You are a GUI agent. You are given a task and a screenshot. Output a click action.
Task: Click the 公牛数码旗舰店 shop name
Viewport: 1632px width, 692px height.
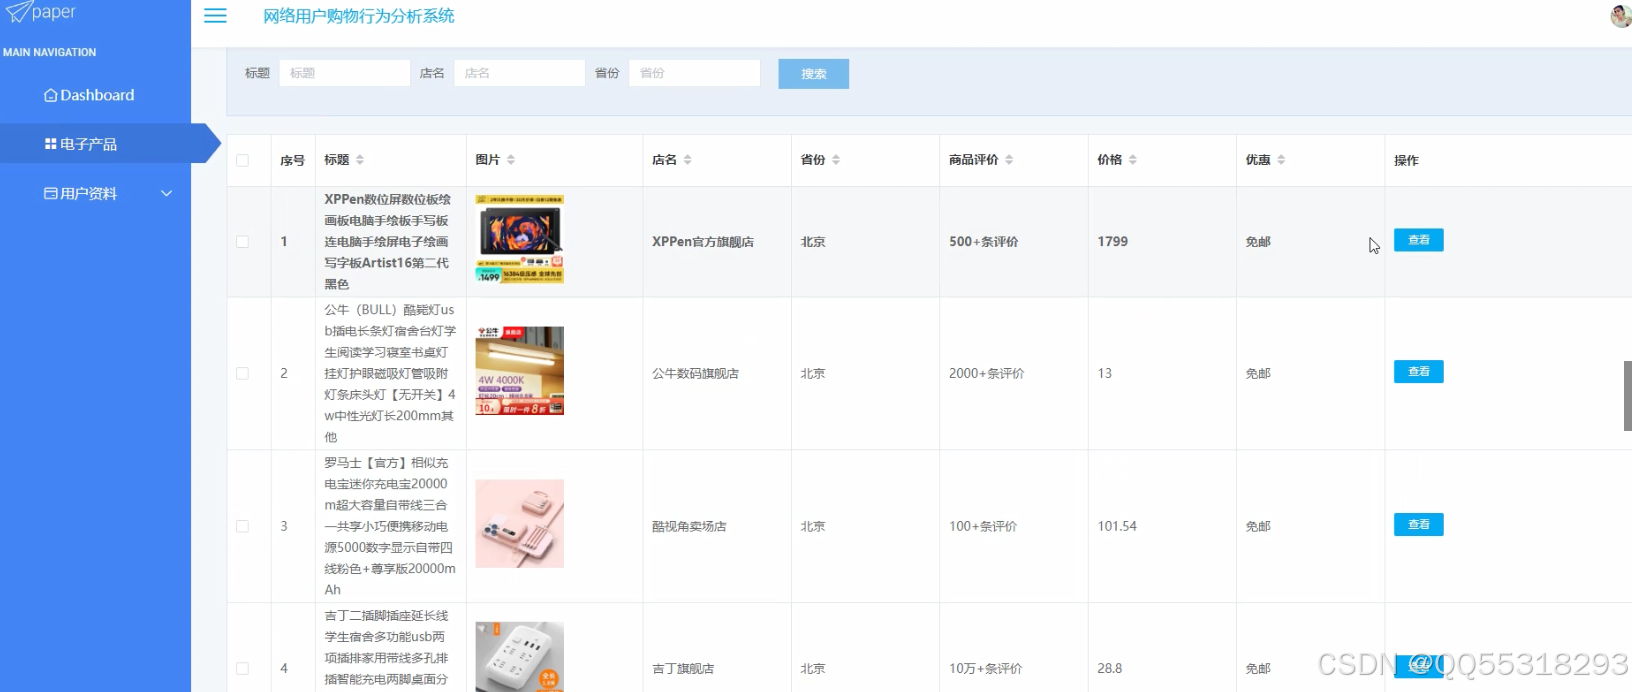[695, 373]
